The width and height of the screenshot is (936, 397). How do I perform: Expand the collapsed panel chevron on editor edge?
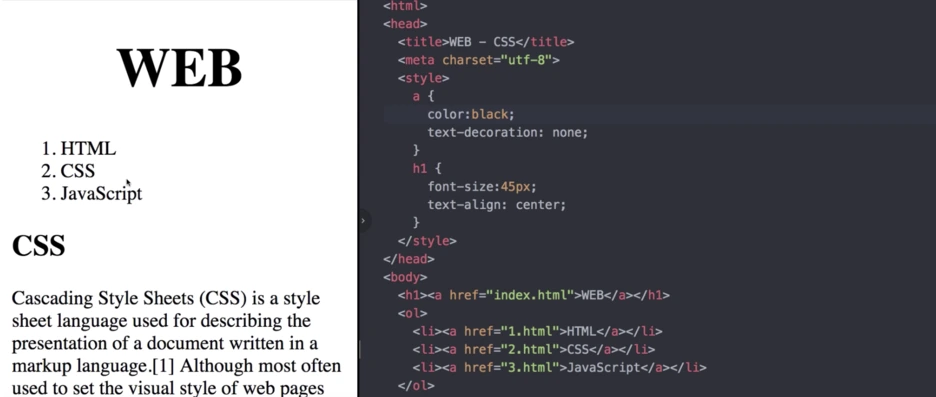coord(363,221)
